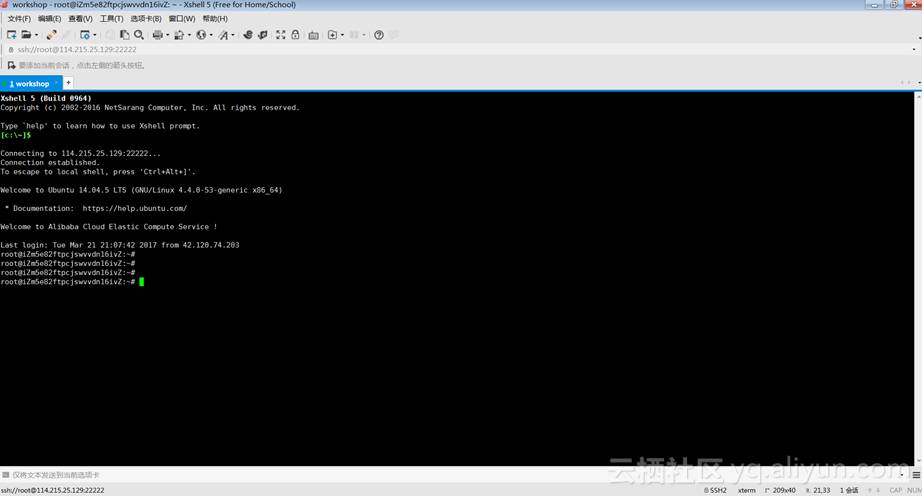The image size is (922, 496).
Task: Expand the Encoding globe dropdown arrow
Action: [x=211, y=35]
